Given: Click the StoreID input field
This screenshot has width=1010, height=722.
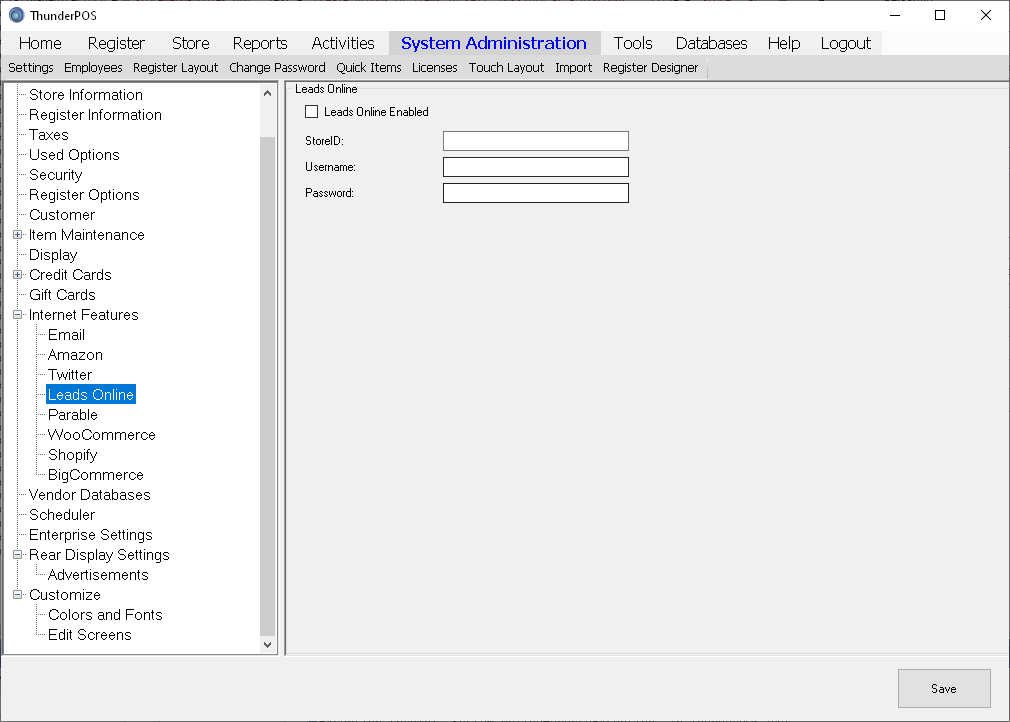Looking at the screenshot, I should click(535, 141).
